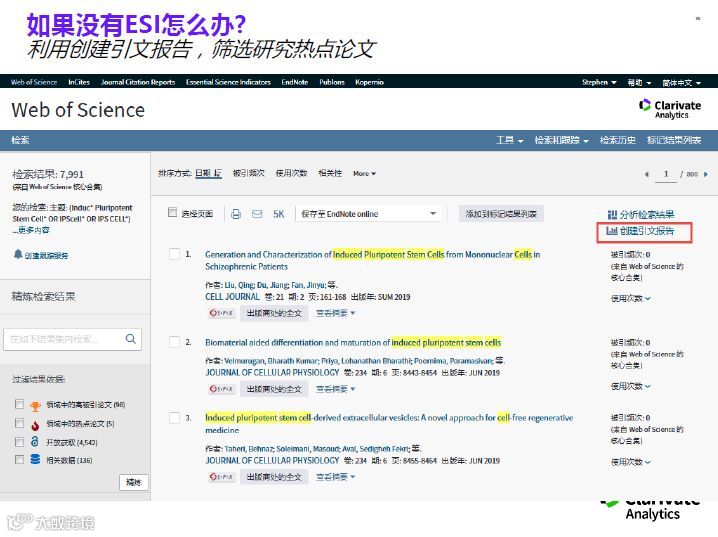718x537 pixels.
Task: Open the 工具 dropdown menu
Action: [510, 140]
